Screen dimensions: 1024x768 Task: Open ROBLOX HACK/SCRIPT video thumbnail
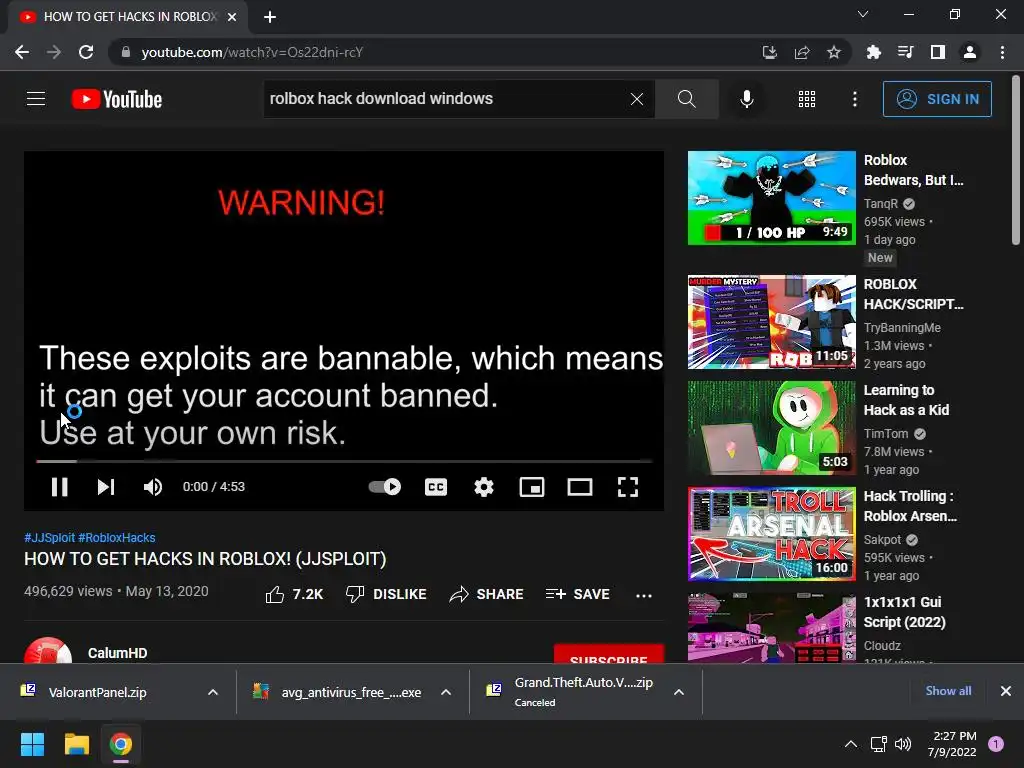click(771, 322)
